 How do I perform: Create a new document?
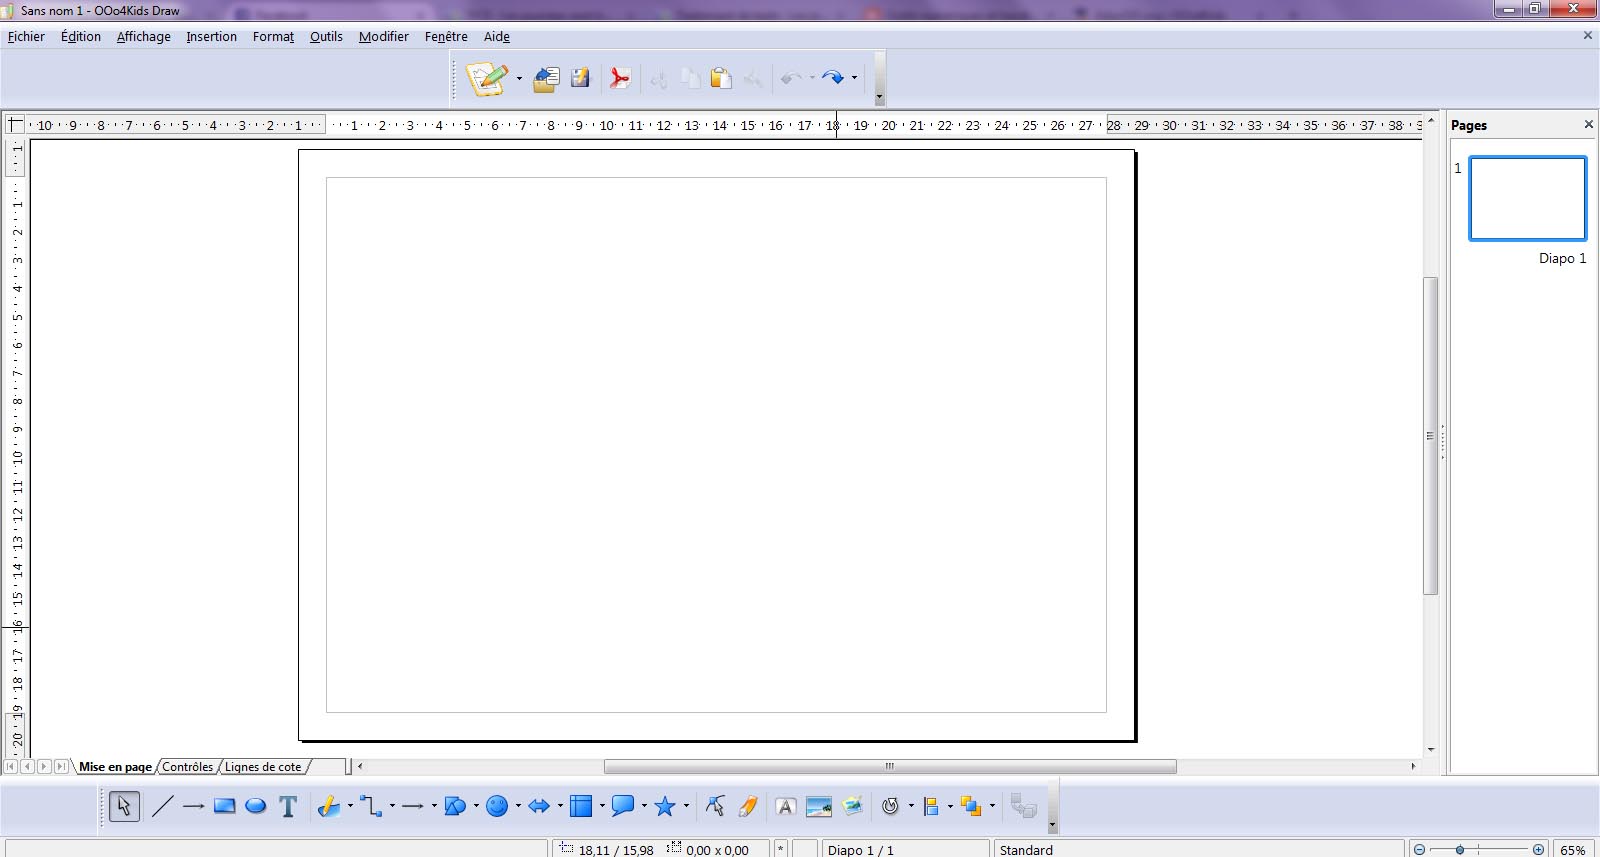click(x=487, y=78)
